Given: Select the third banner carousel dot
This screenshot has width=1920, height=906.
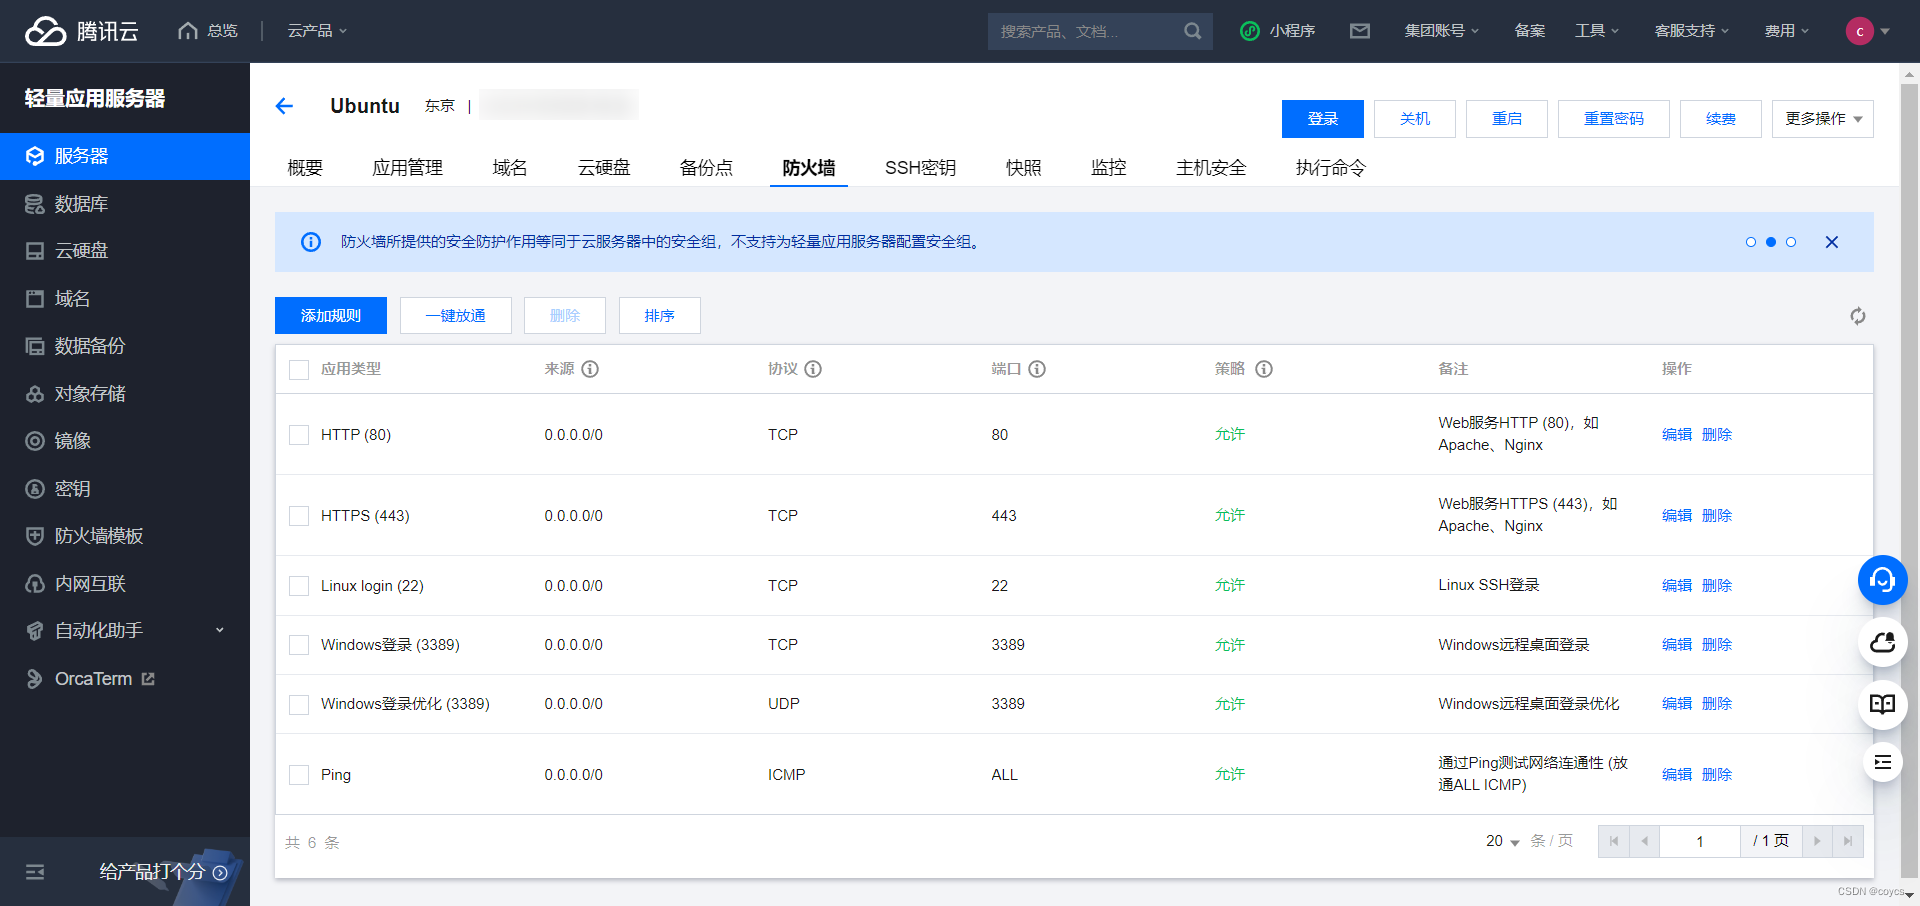Looking at the screenshot, I should pos(1791,242).
